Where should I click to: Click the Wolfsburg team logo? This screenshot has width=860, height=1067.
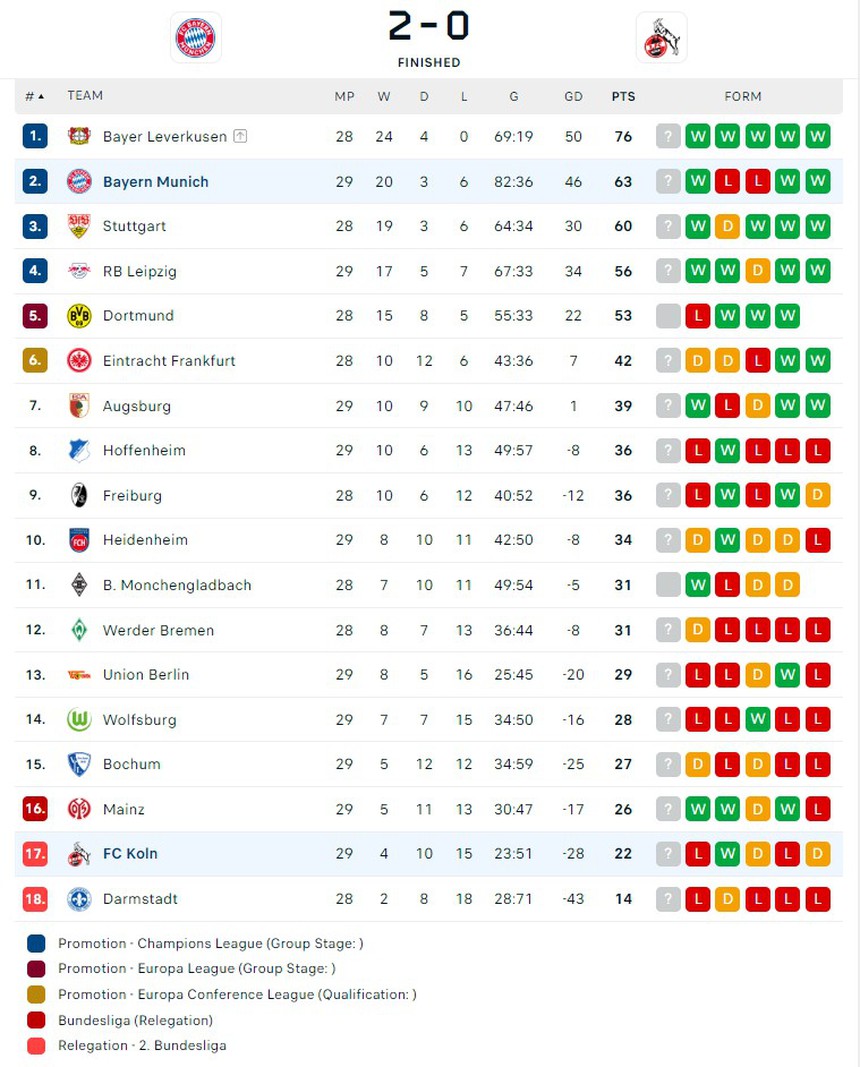(x=79, y=720)
